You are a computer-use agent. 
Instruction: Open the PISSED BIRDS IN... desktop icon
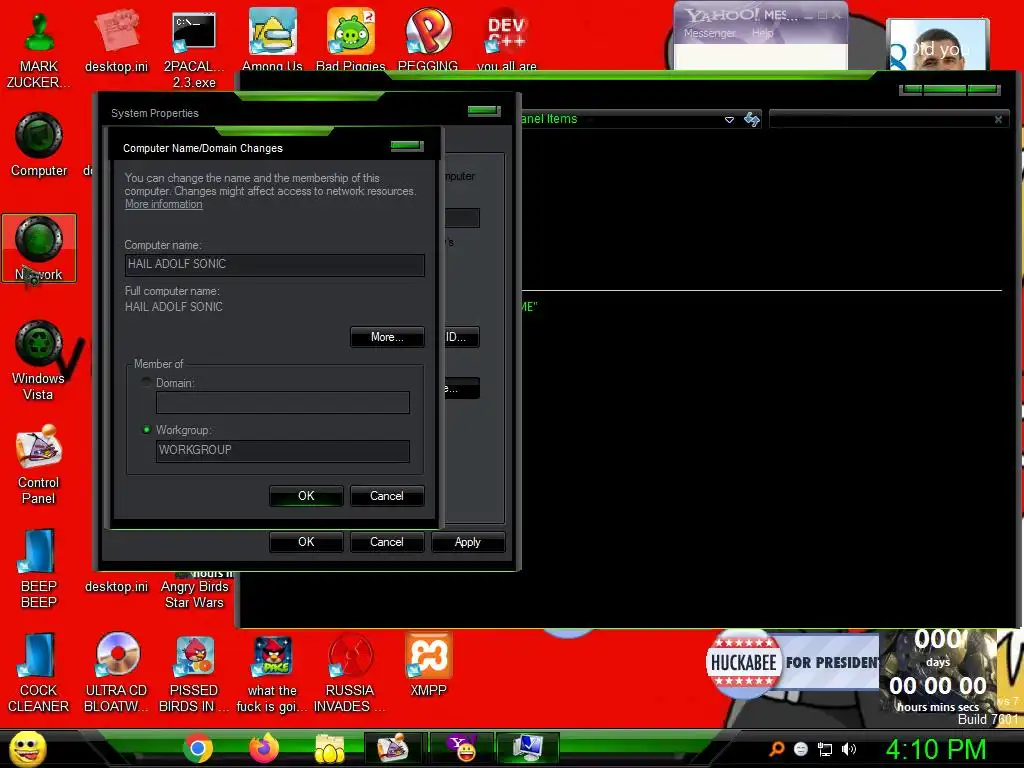point(194,673)
